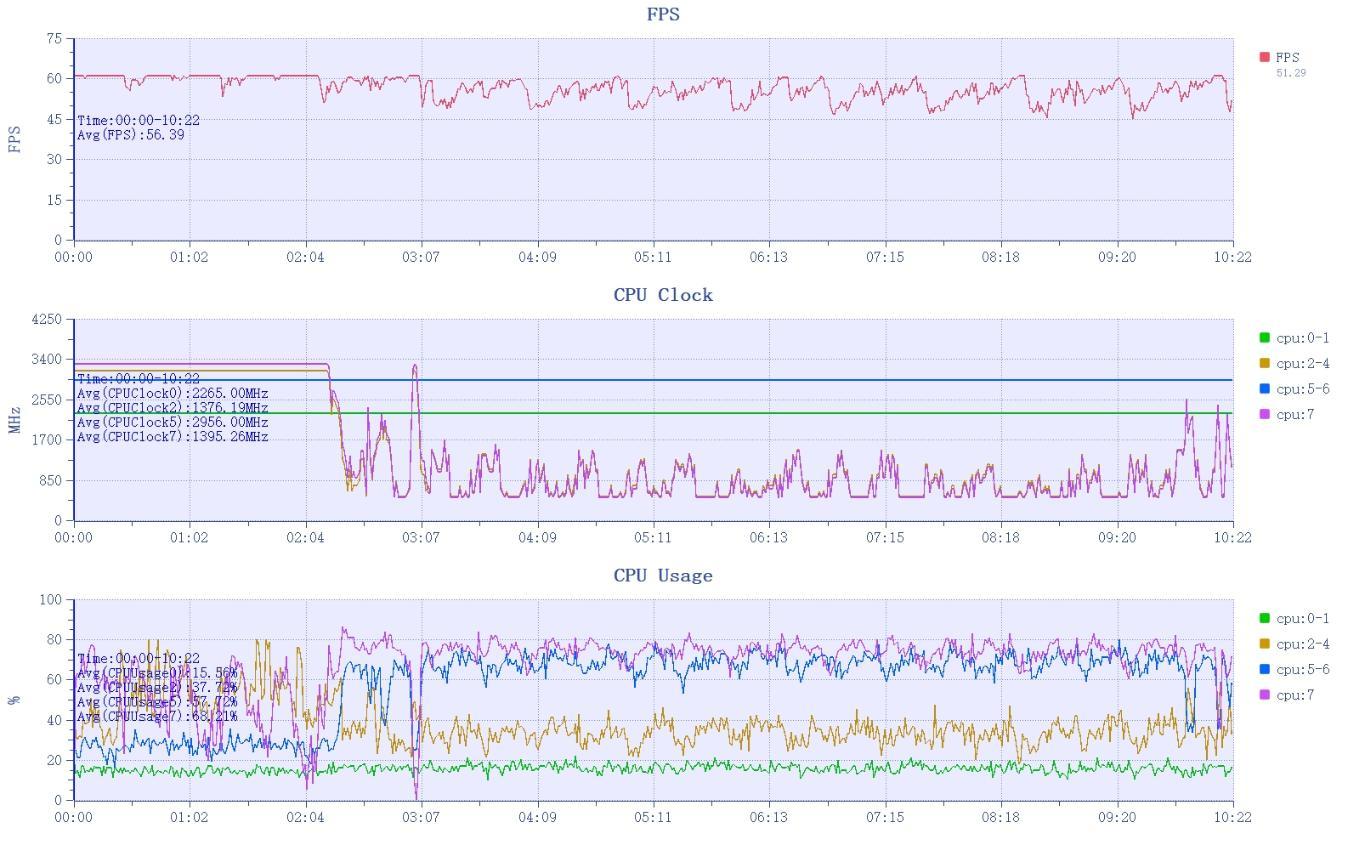The width and height of the screenshot is (1365, 845).
Task: Click the CPU Clock chart title
Action: pyautogui.click(x=664, y=295)
